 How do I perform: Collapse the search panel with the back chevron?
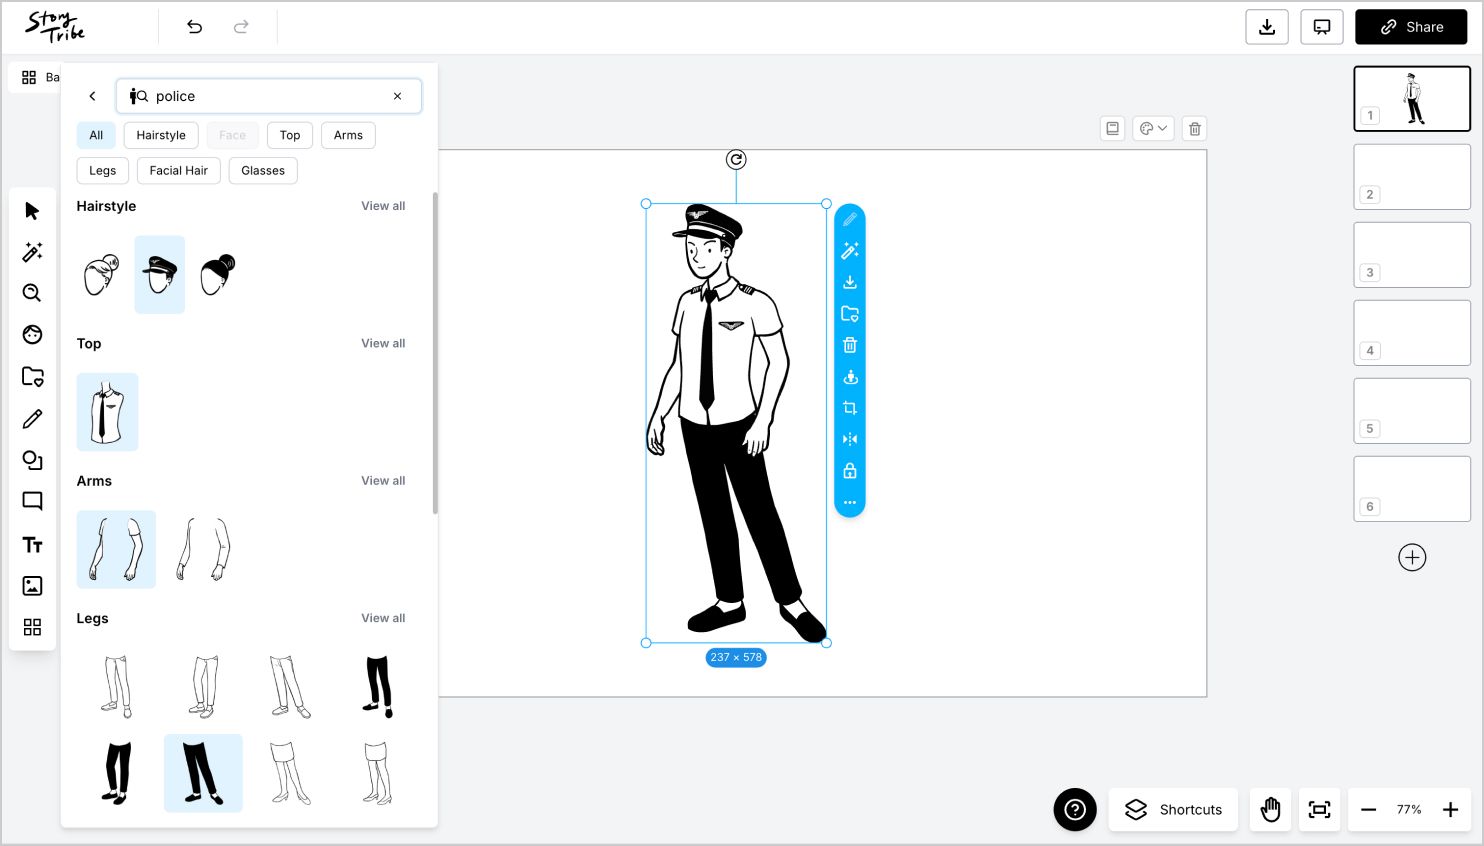click(x=92, y=96)
